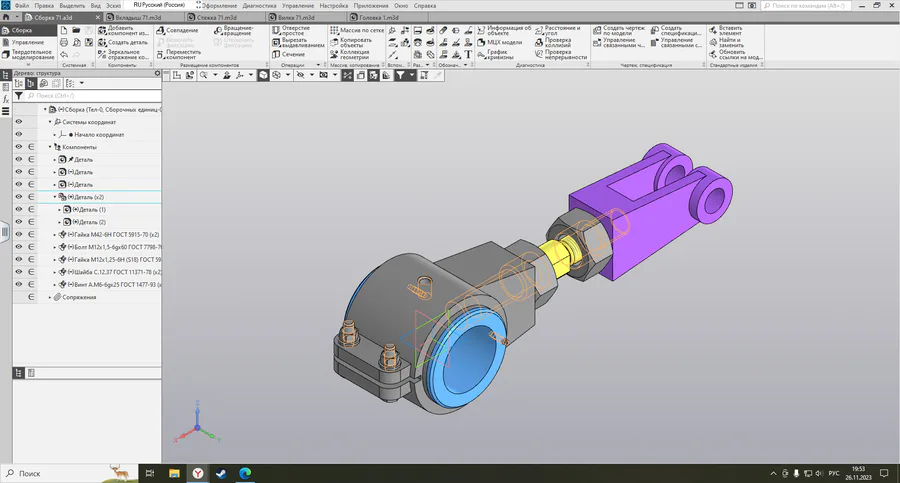The height and width of the screenshot is (483, 900).
Task: Toggle visibility eye of Гайка М42-6Н row
Action: 19,234
